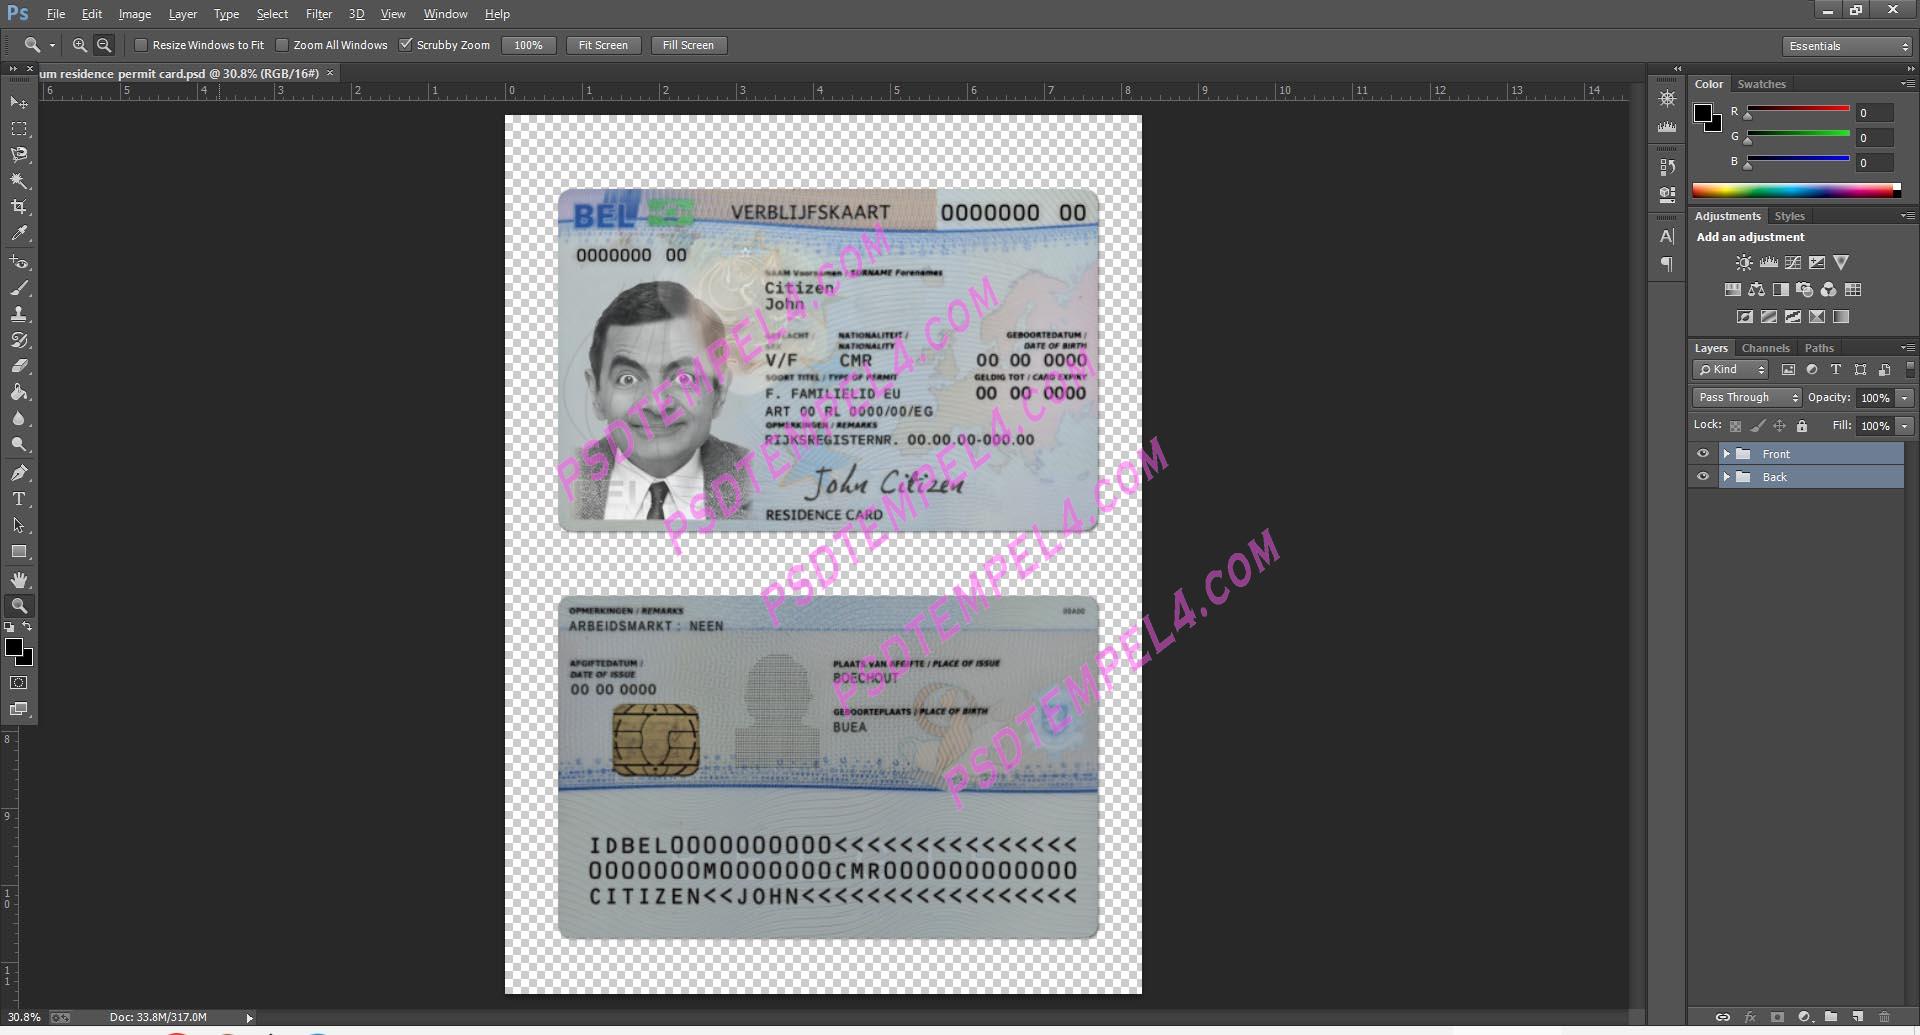Click the layer Opacity input field
The height and width of the screenshot is (1035, 1920).
pos(1874,398)
